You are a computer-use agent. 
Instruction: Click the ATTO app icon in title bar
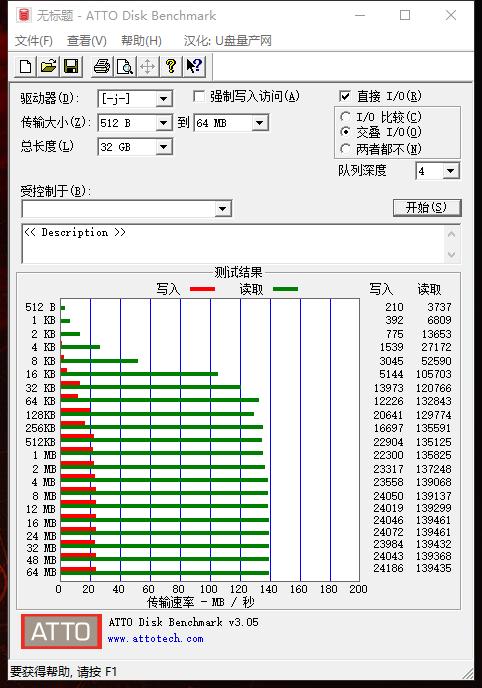pos(23,15)
